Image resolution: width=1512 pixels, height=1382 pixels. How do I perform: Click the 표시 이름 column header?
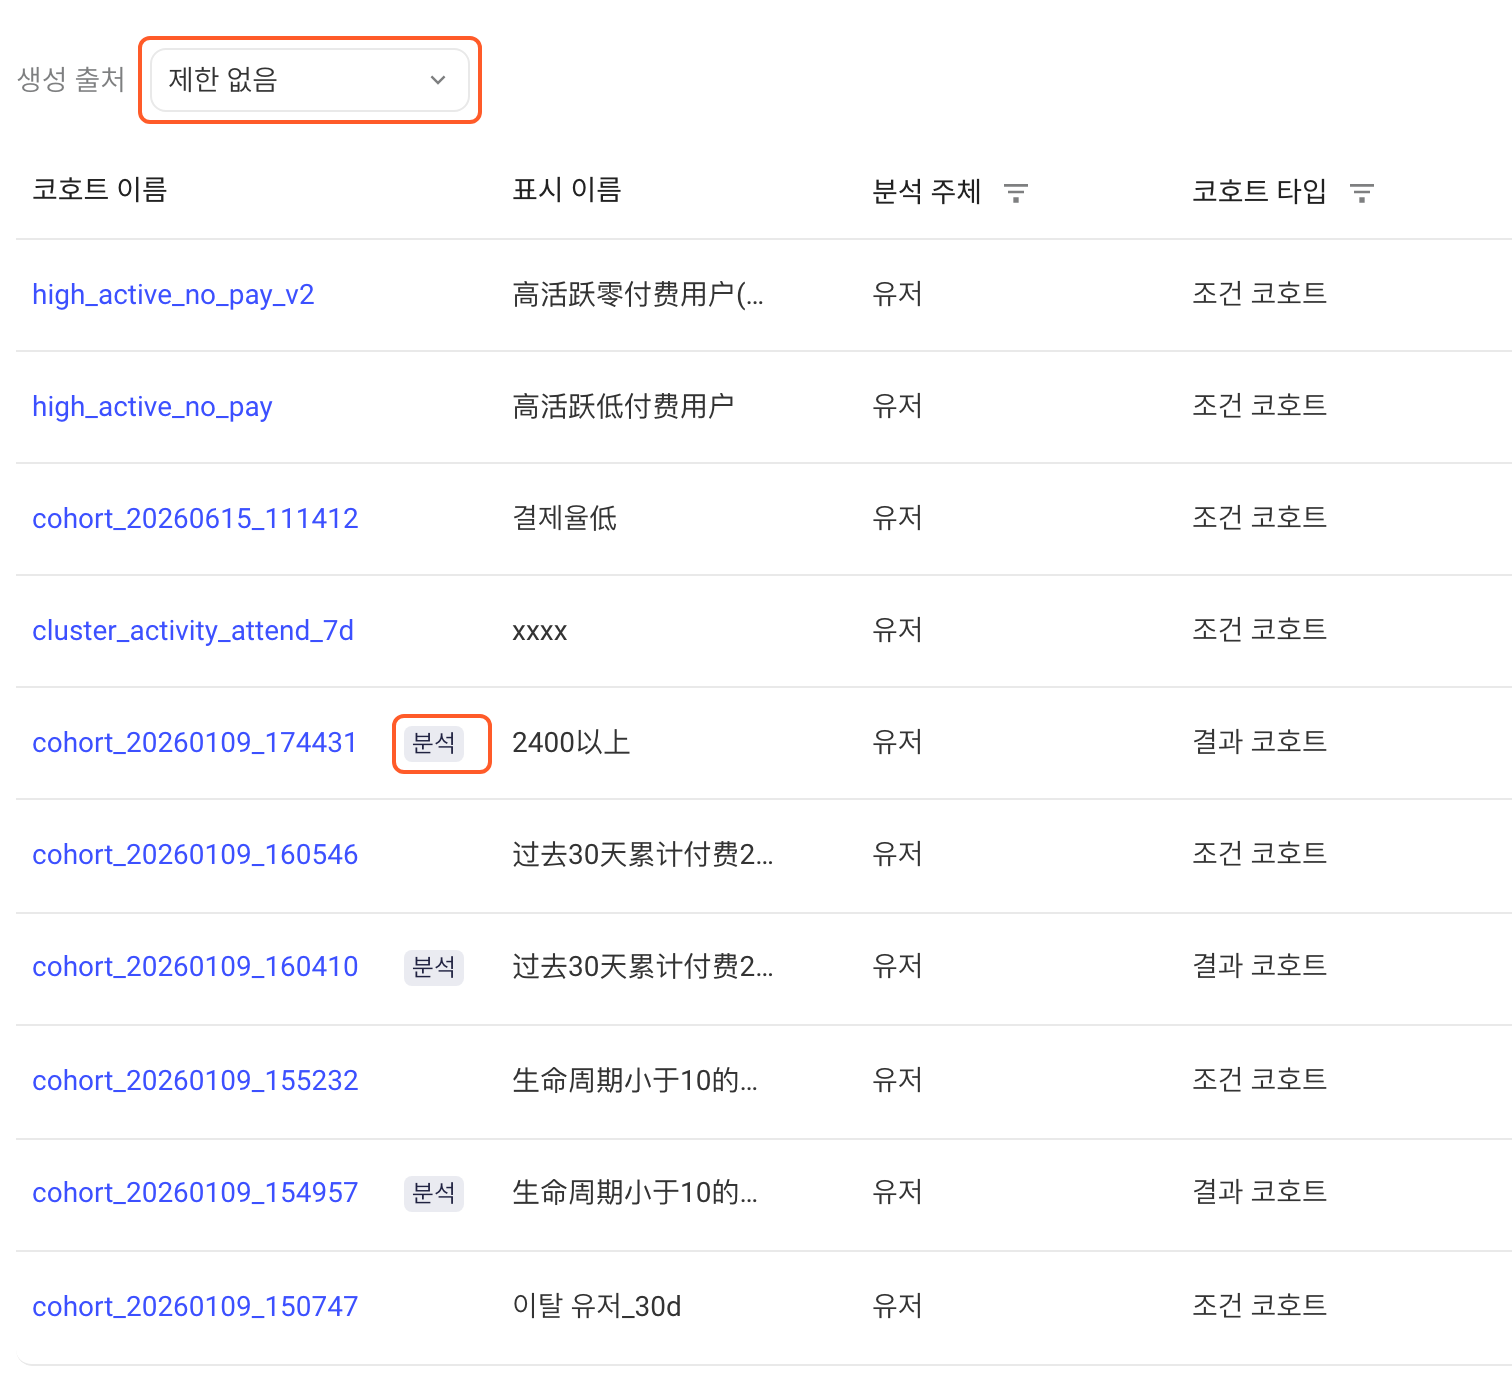[x=567, y=190]
